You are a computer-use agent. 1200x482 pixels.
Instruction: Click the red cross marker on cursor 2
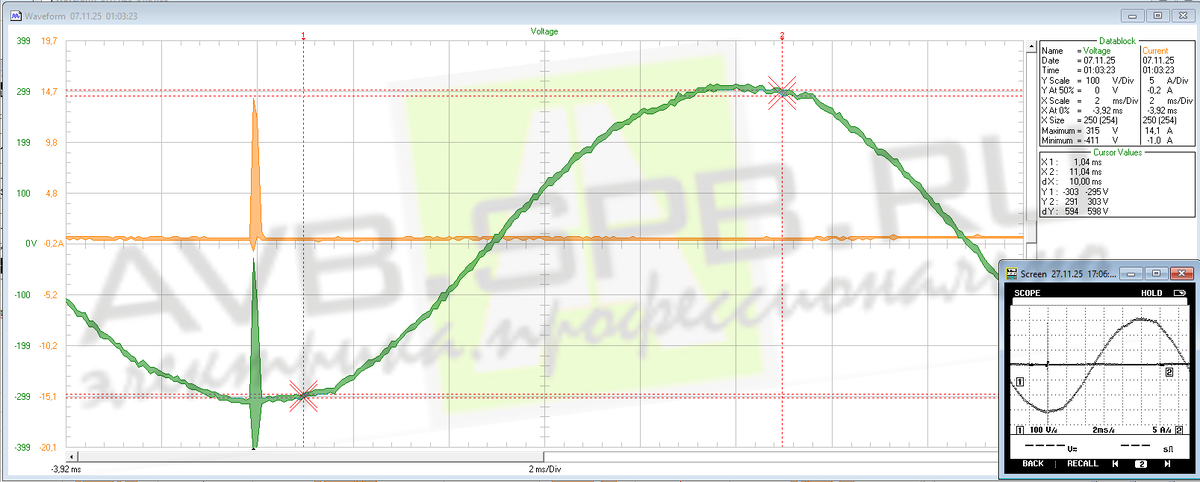[782, 92]
